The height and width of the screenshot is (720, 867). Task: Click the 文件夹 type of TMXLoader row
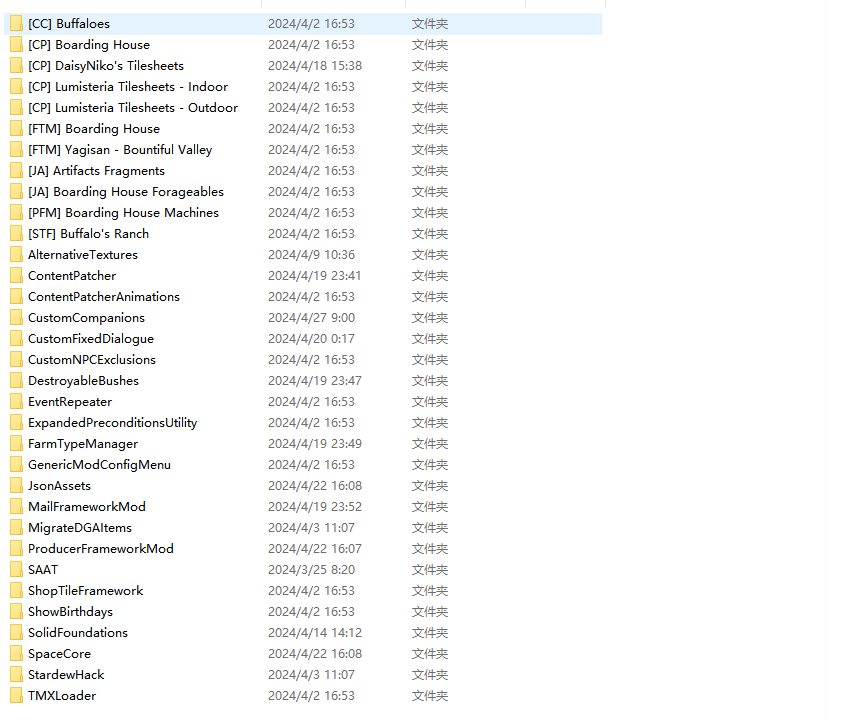coord(430,696)
